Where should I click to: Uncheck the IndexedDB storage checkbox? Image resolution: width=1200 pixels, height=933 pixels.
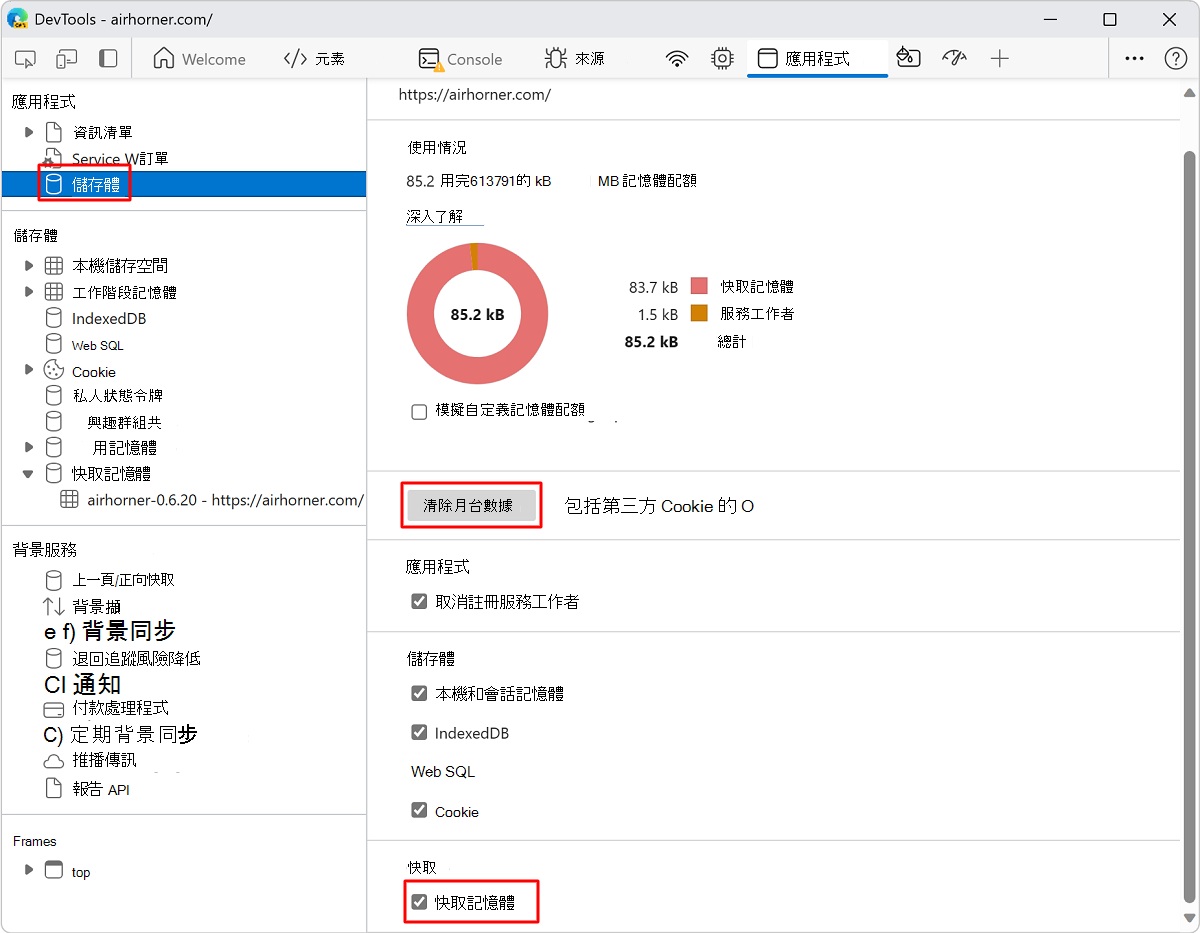(x=419, y=732)
